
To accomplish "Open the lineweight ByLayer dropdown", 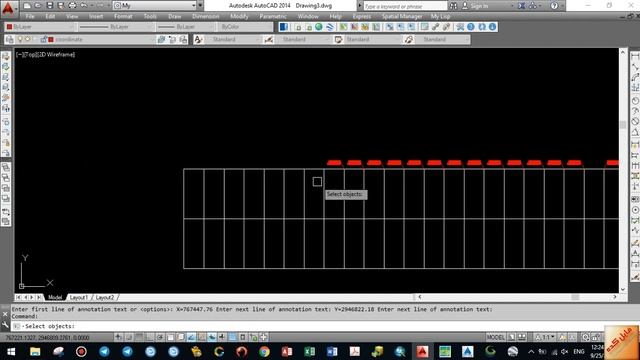I will [186, 27].
